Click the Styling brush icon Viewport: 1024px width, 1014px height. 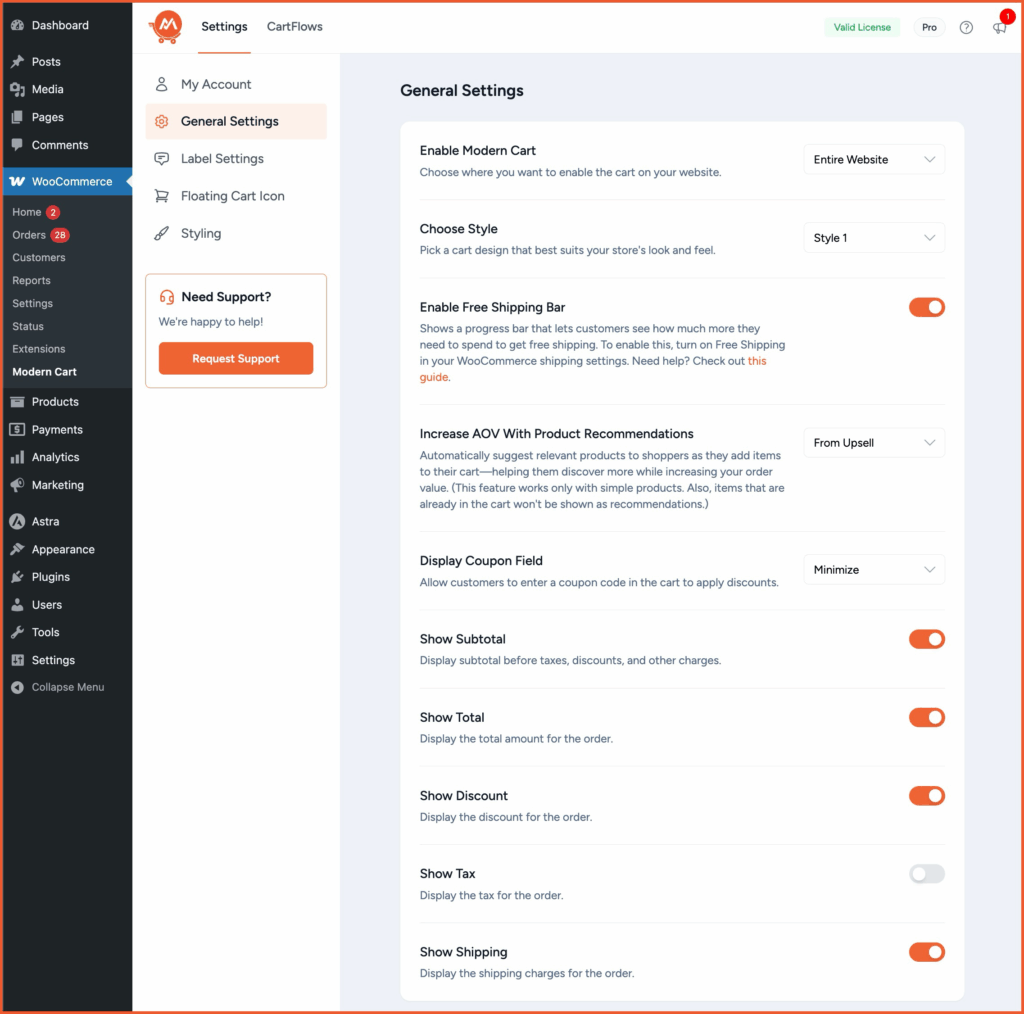pyautogui.click(x=161, y=233)
